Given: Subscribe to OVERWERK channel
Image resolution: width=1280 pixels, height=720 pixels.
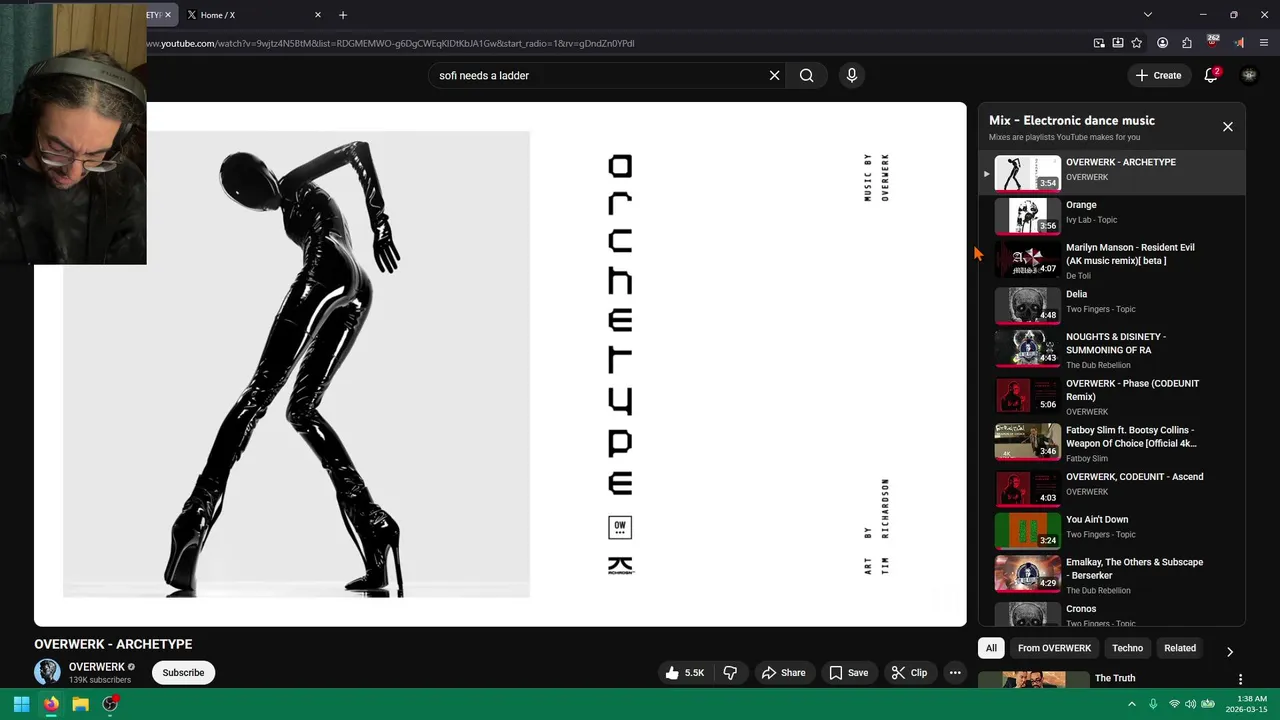Looking at the screenshot, I should (183, 673).
